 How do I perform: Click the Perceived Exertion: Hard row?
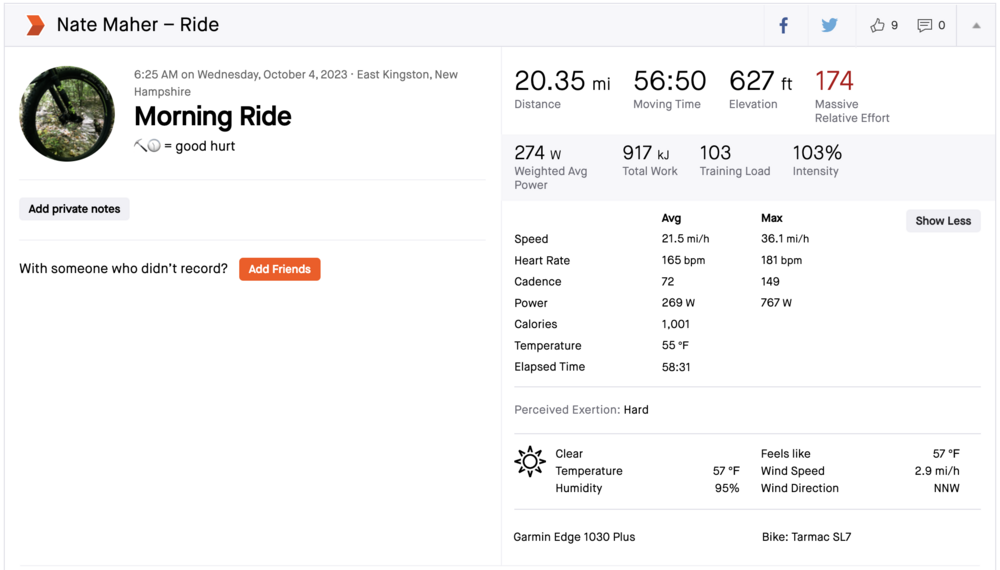click(581, 410)
